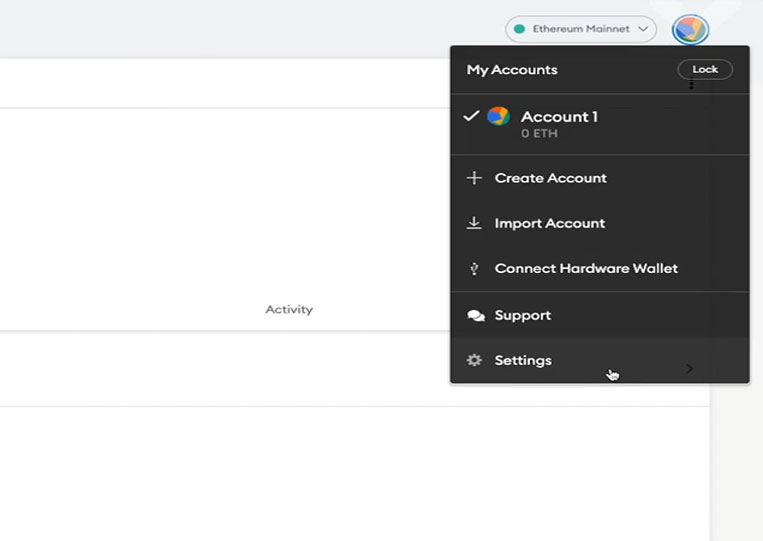Click the three-dot options icon under Lock
The width and height of the screenshot is (763, 541).
[x=691, y=85]
